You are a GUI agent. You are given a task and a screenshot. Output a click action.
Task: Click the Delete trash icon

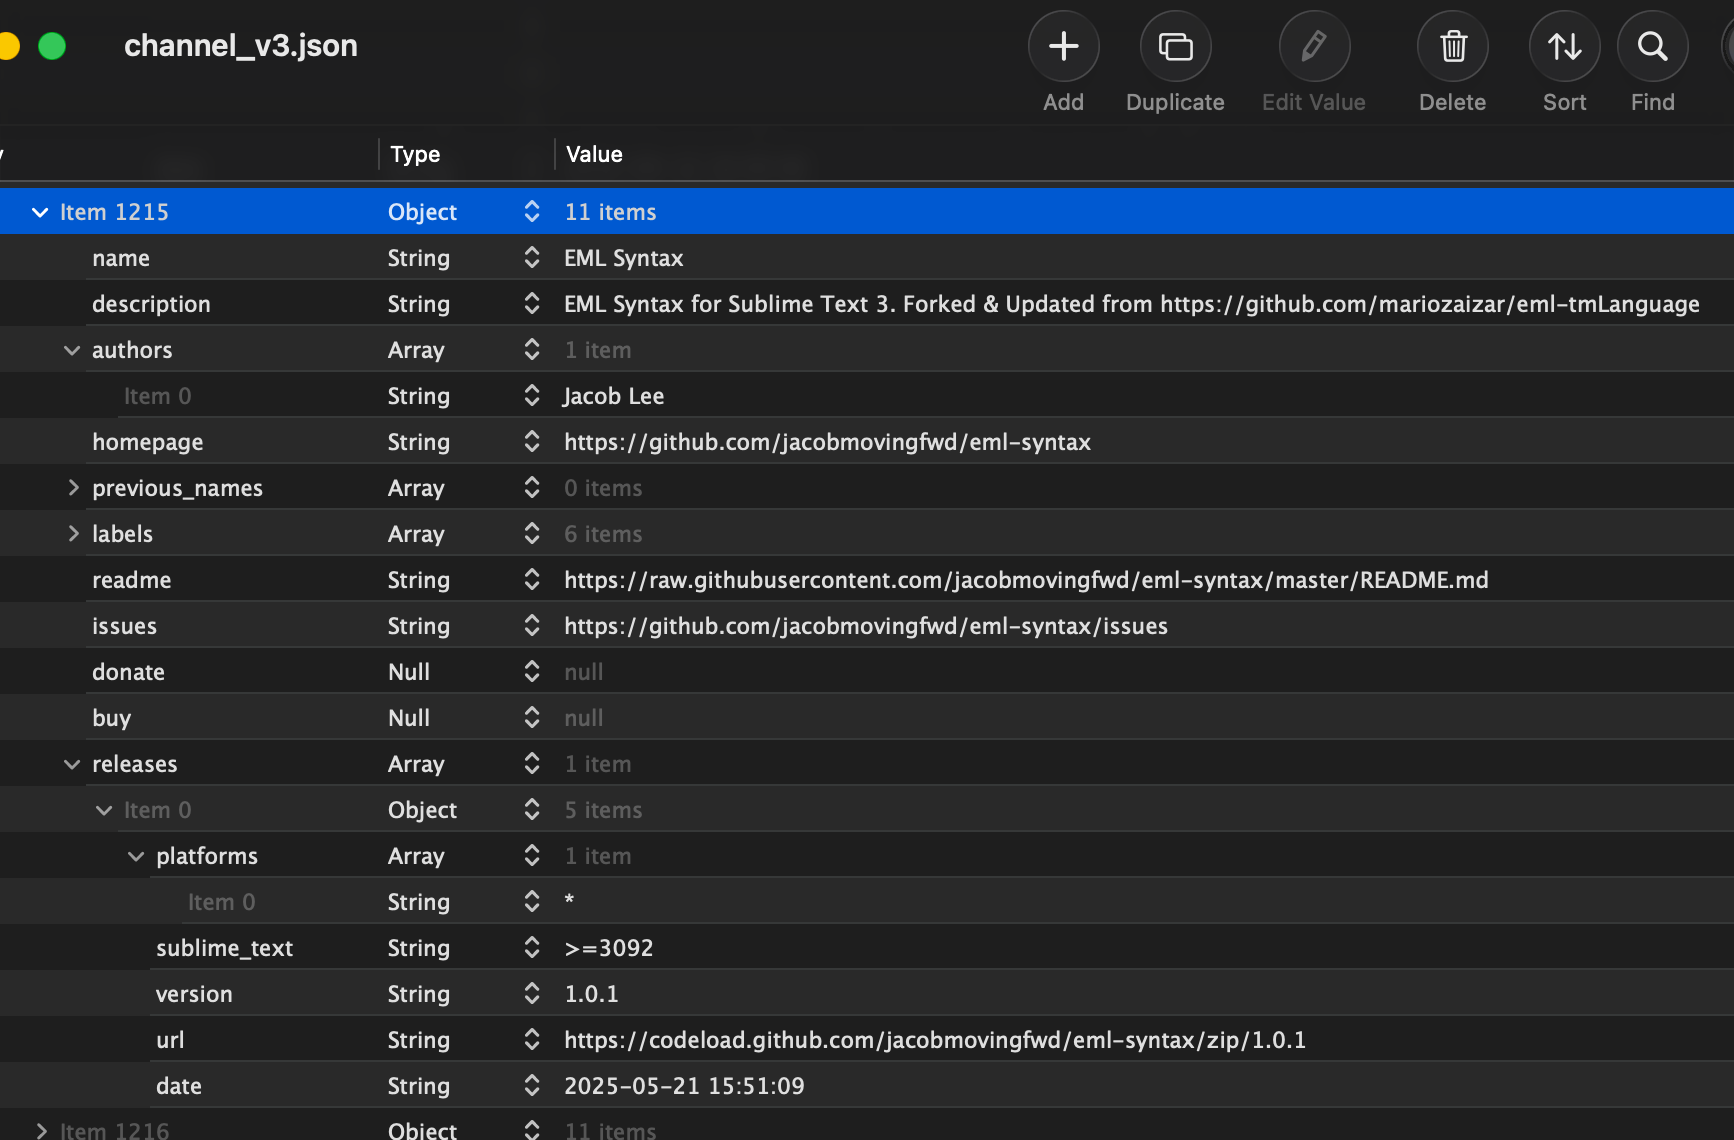tap(1452, 46)
